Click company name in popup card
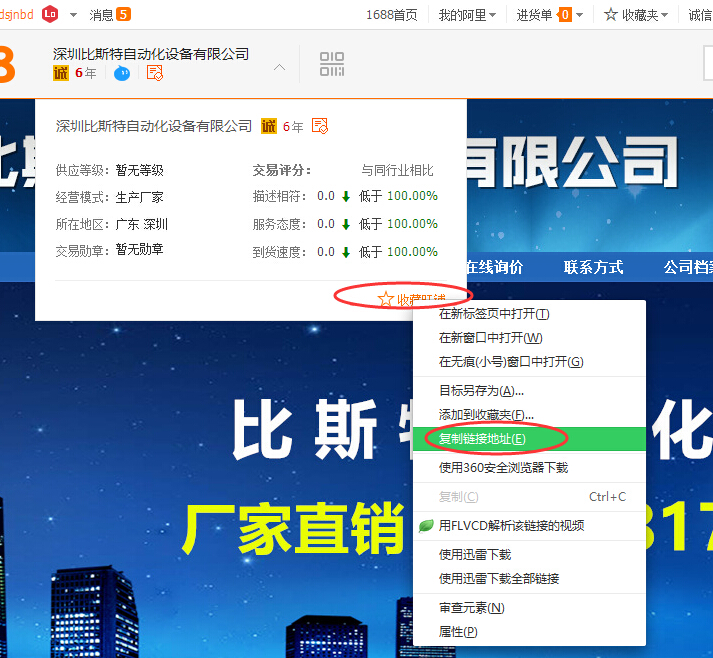 coord(154,126)
